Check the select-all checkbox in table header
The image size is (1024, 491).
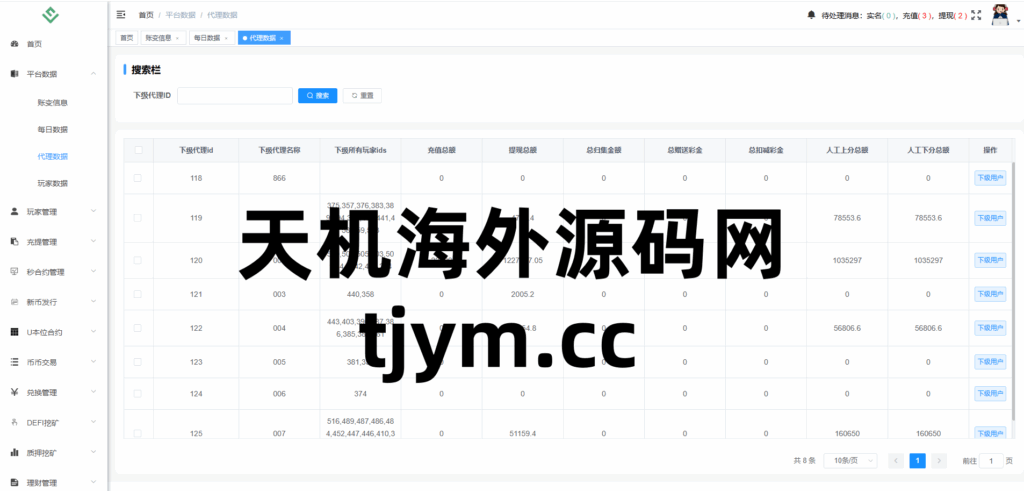point(138,150)
